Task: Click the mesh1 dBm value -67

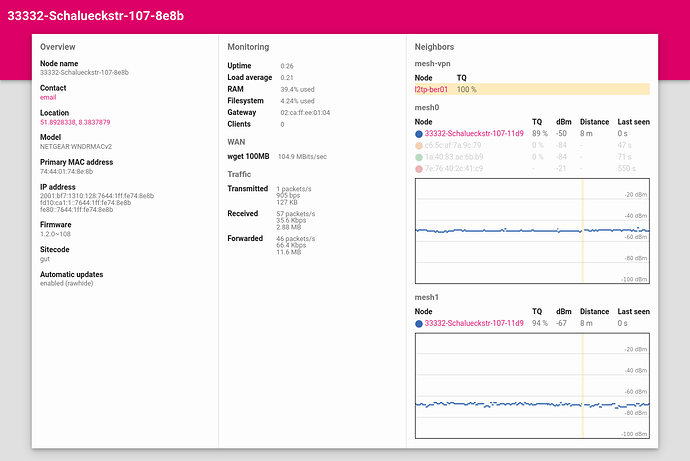Action: coord(561,323)
